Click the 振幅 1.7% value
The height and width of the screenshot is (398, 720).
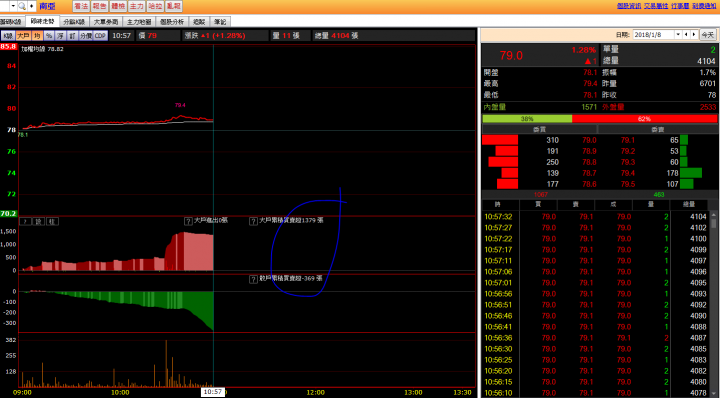pyautogui.click(x=708, y=73)
